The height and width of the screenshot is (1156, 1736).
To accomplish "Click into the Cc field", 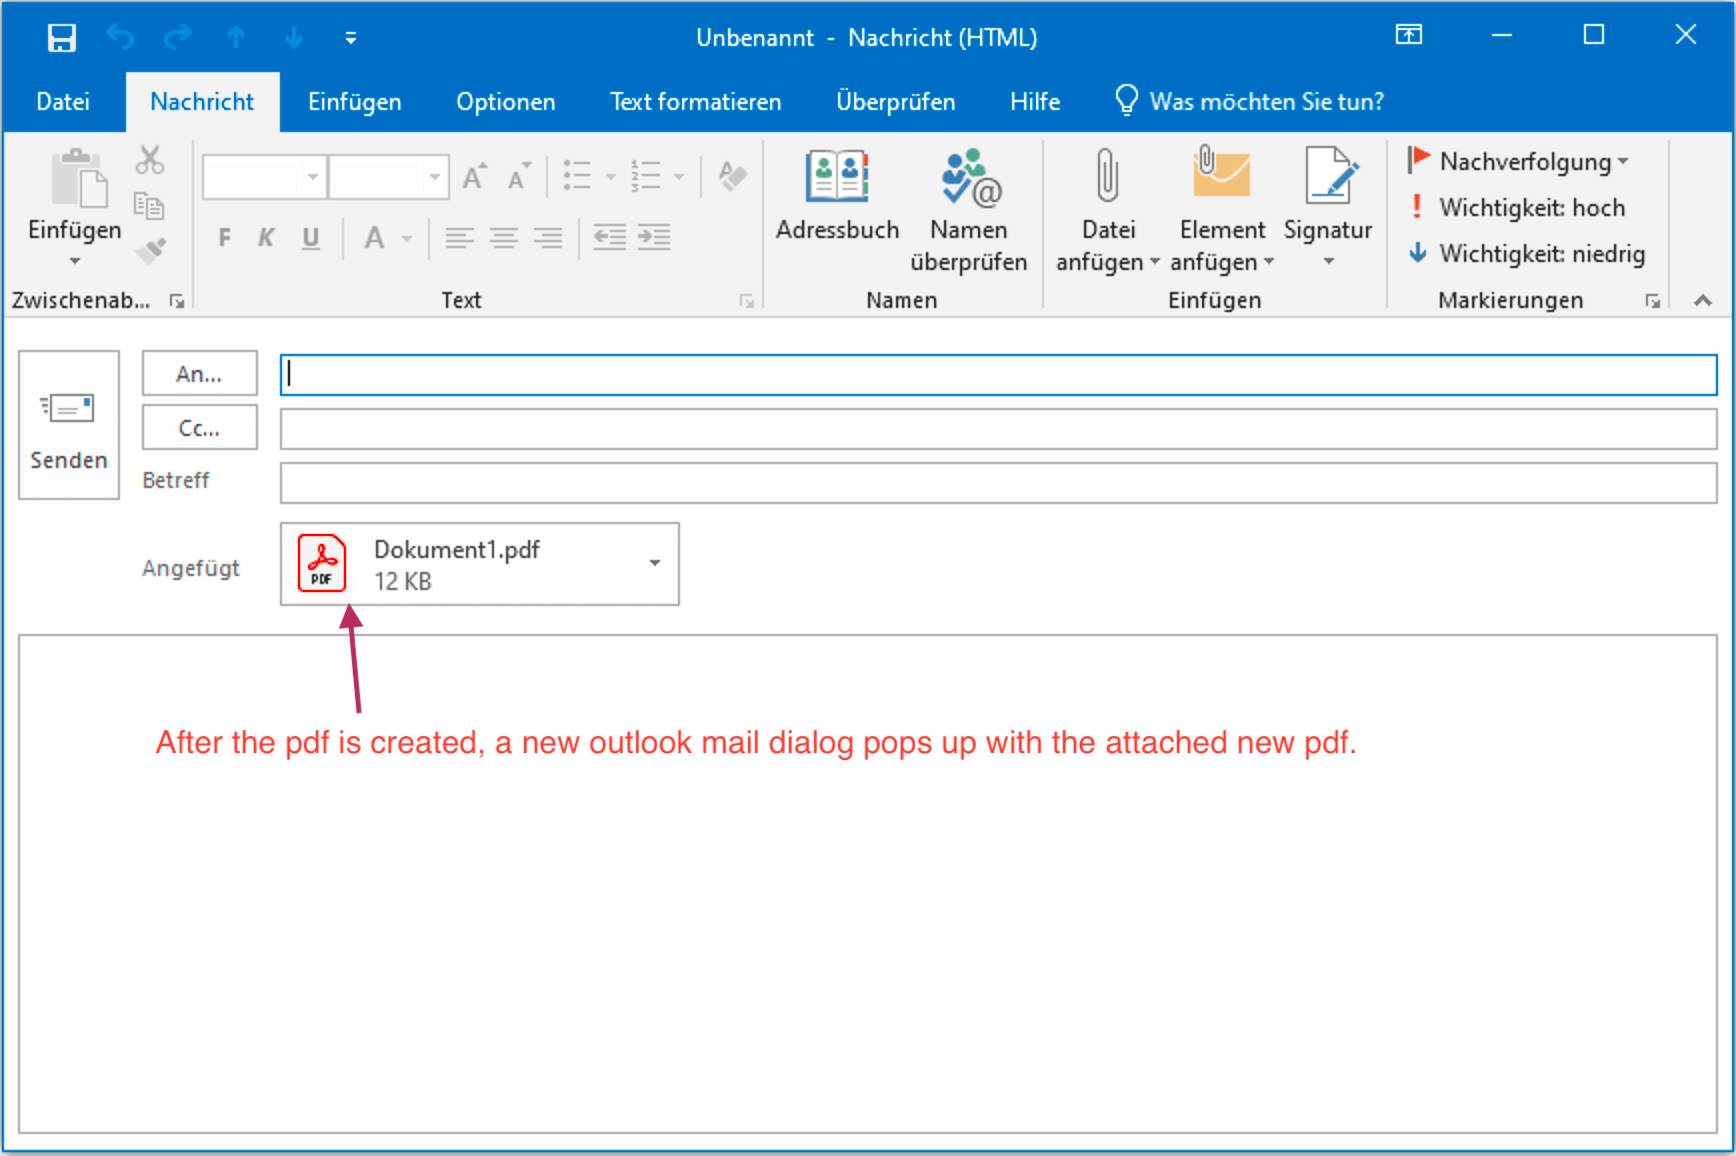I will point(998,430).
